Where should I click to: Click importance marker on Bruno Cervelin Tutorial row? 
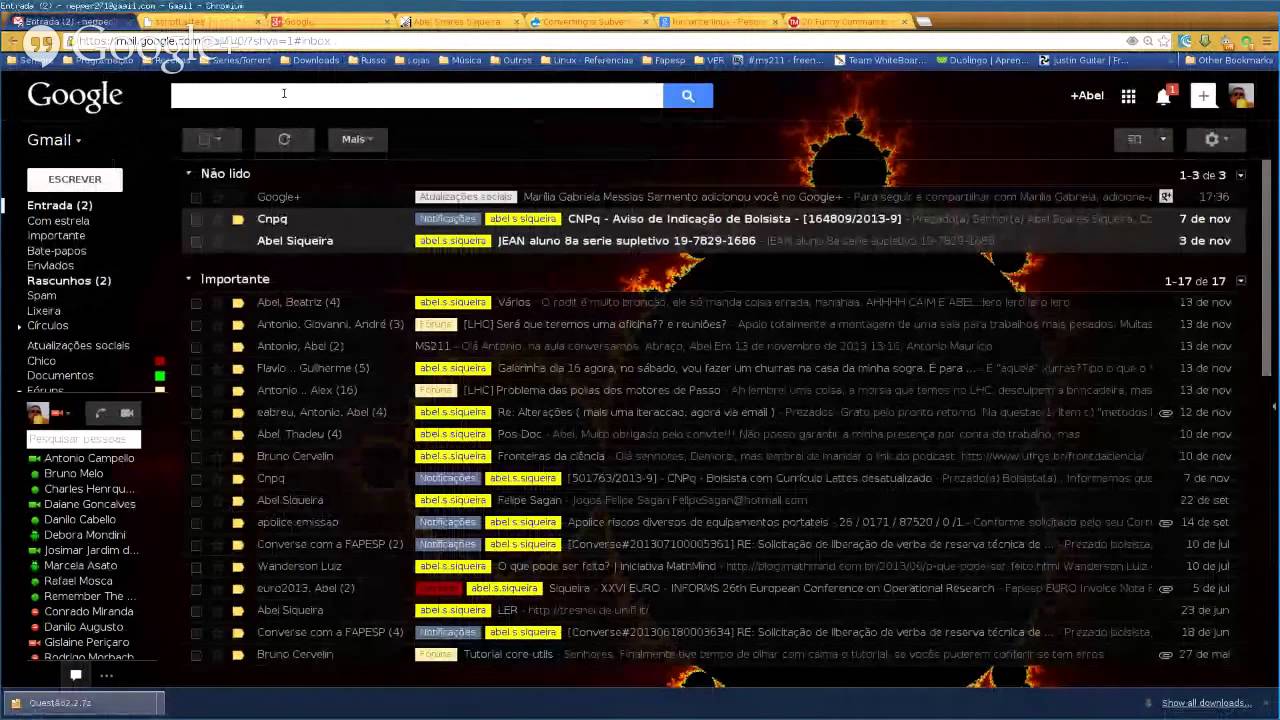pos(237,654)
